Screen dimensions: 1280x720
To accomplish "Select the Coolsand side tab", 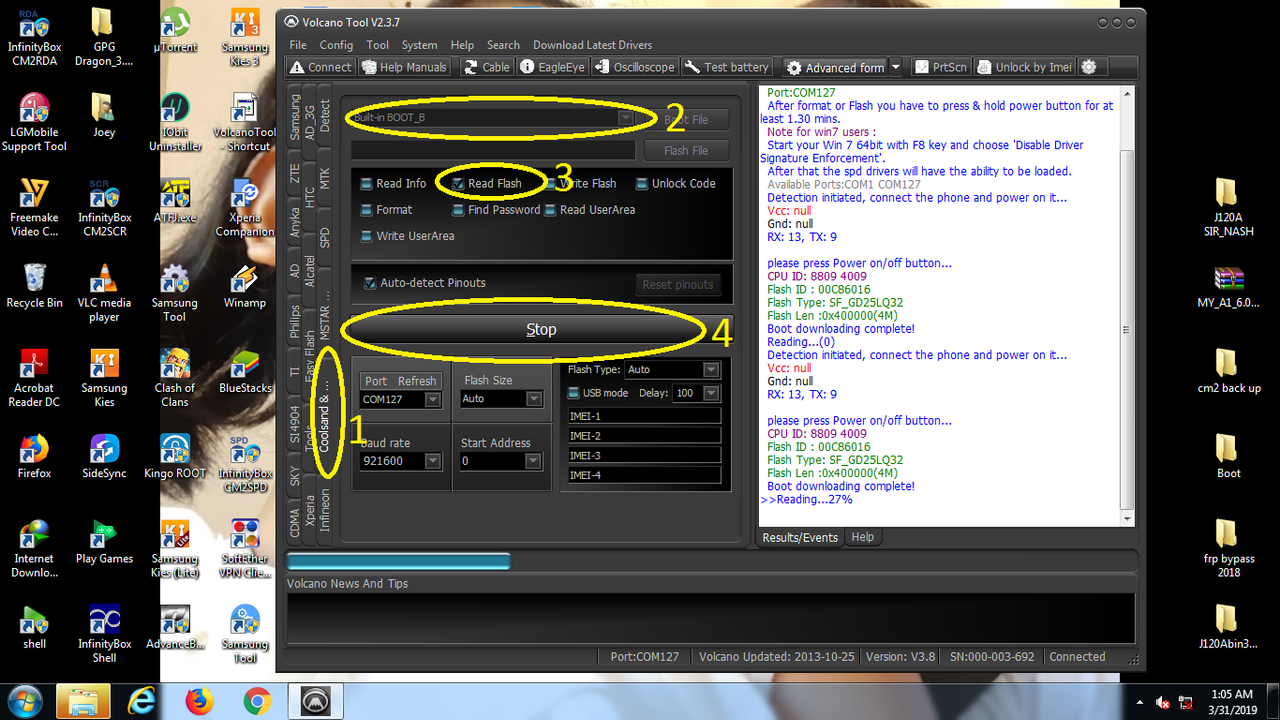I will coord(324,414).
